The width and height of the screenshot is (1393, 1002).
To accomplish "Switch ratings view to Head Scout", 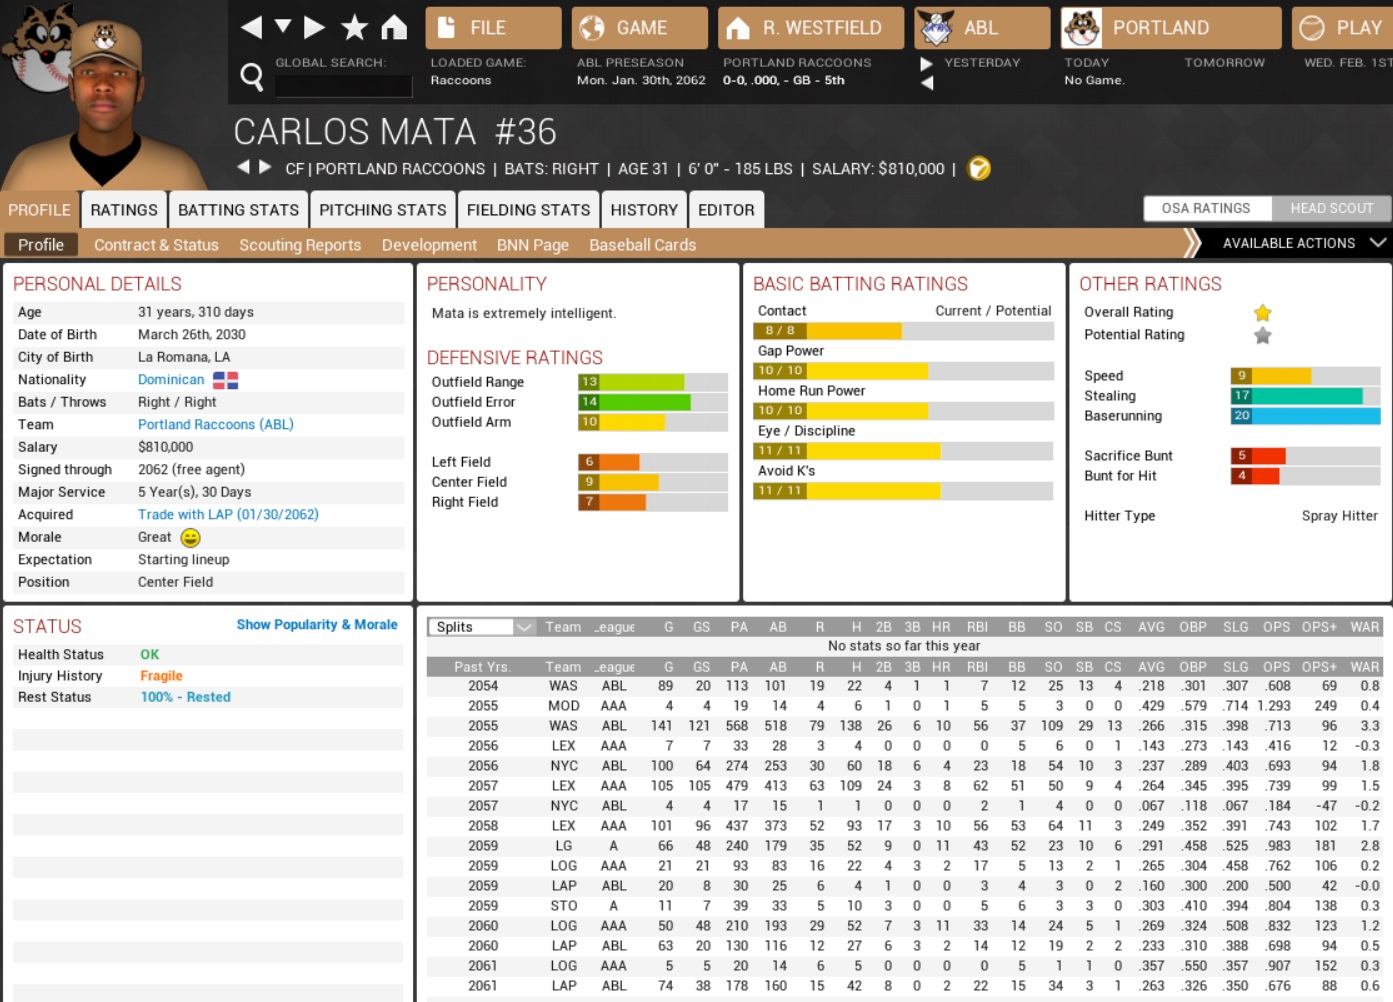I will point(1331,208).
